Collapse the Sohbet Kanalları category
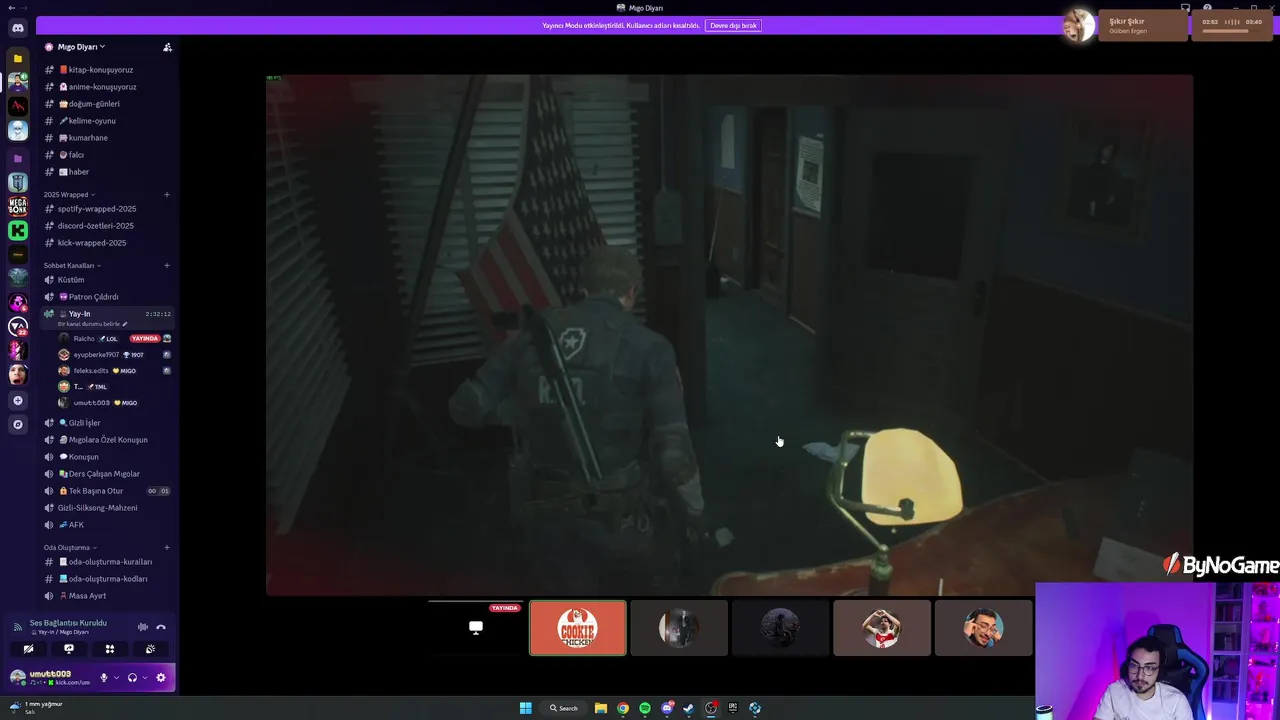The image size is (1280, 720). click(72, 265)
